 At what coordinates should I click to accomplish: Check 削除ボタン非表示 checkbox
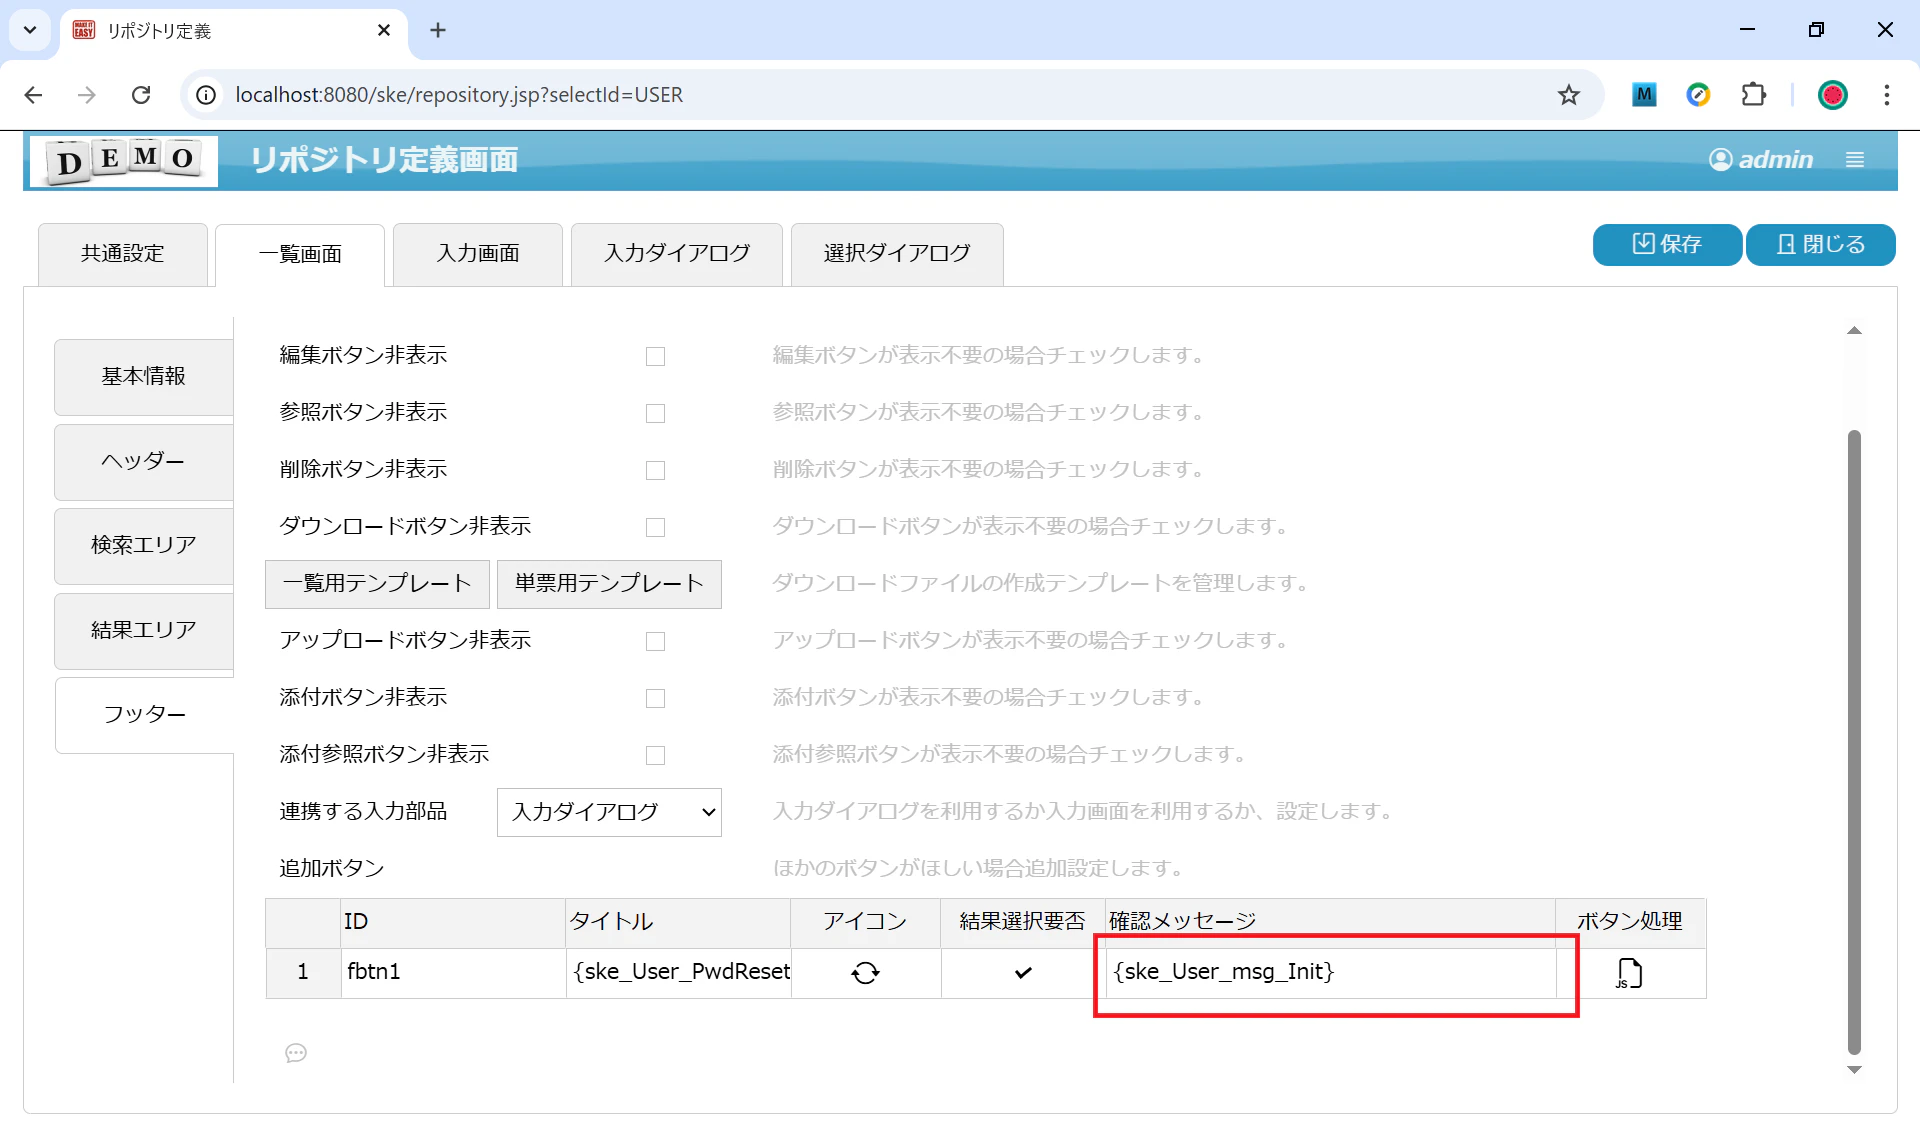655,470
